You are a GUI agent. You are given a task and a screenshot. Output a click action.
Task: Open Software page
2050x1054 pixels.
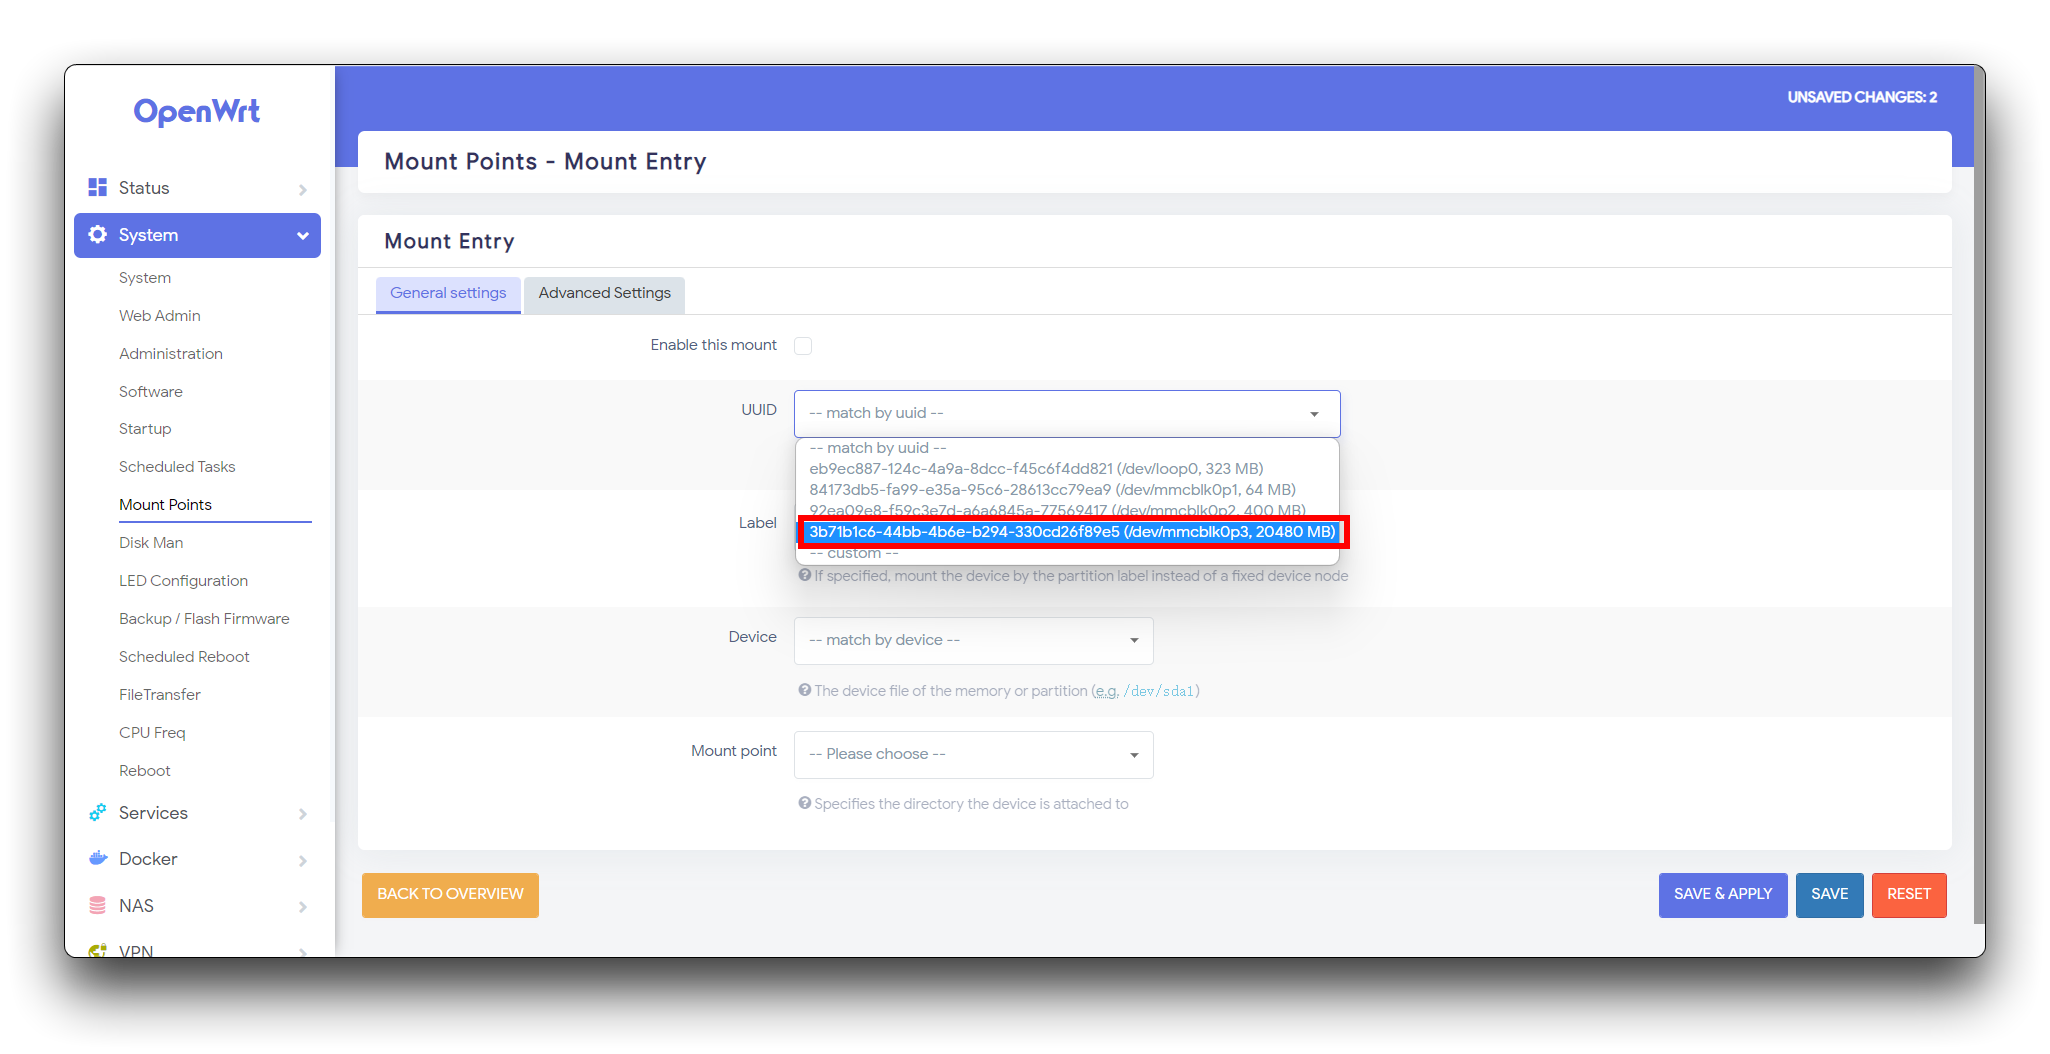(151, 392)
